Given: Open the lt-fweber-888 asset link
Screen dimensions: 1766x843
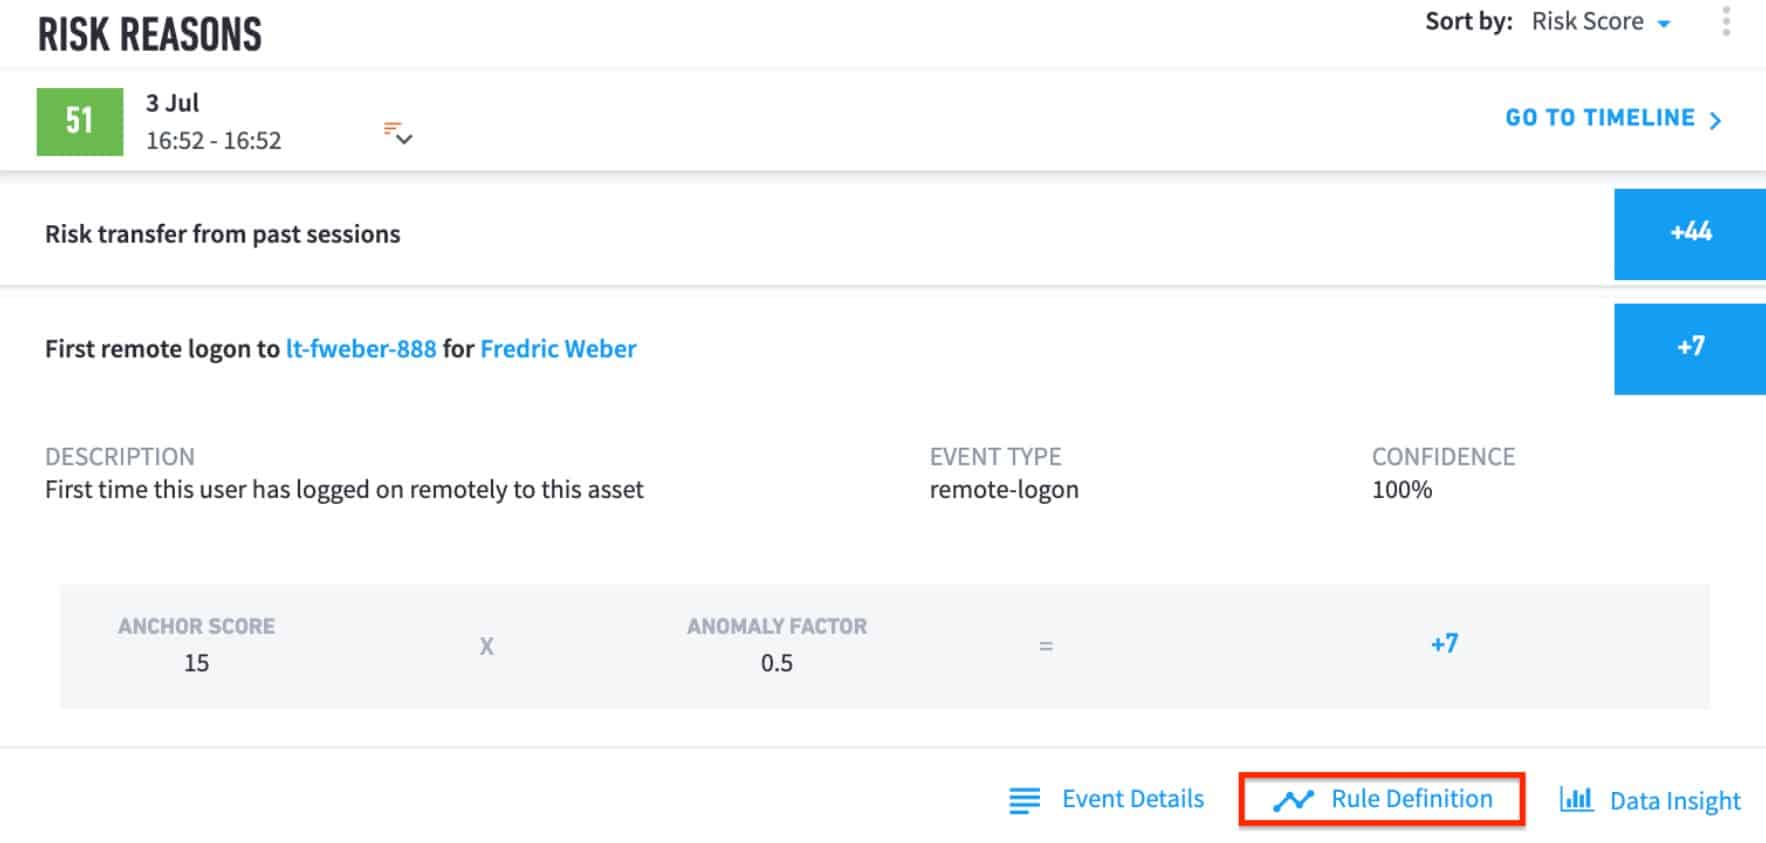Looking at the screenshot, I should tap(361, 349).
